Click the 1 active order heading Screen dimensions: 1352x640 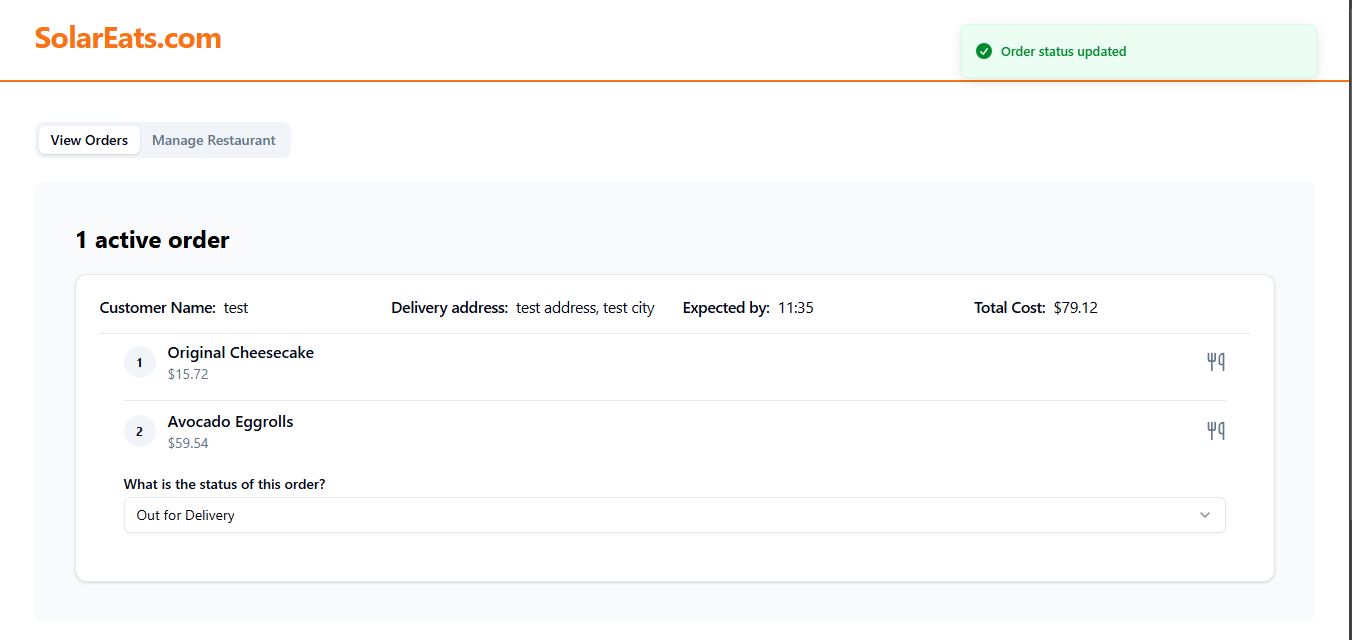pyautogui.click(x=152, y=240)
